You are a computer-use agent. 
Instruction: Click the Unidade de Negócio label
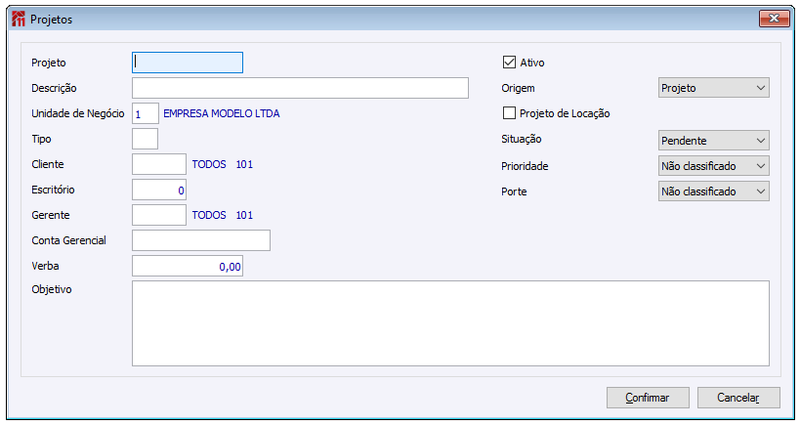[78, 113]
